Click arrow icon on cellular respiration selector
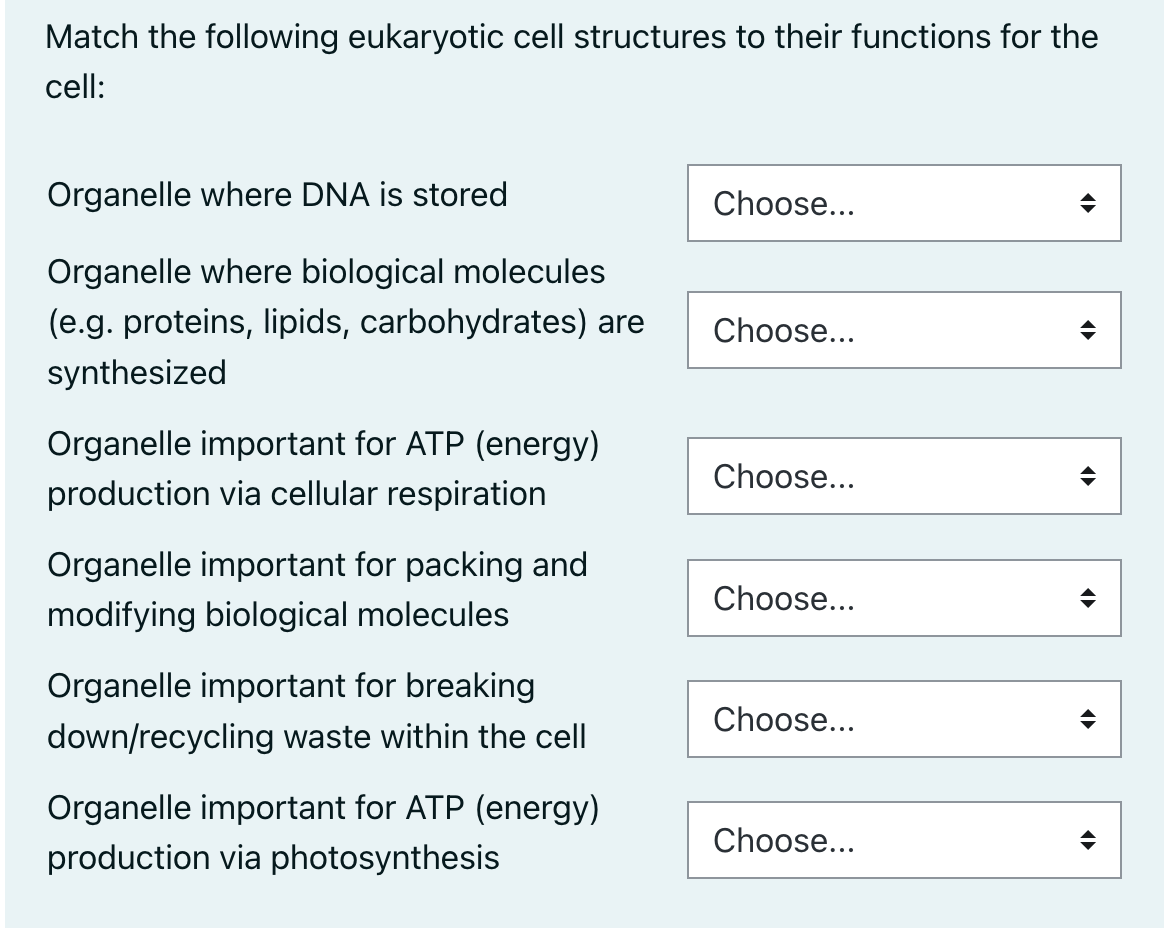 [x=1087, y=476]
